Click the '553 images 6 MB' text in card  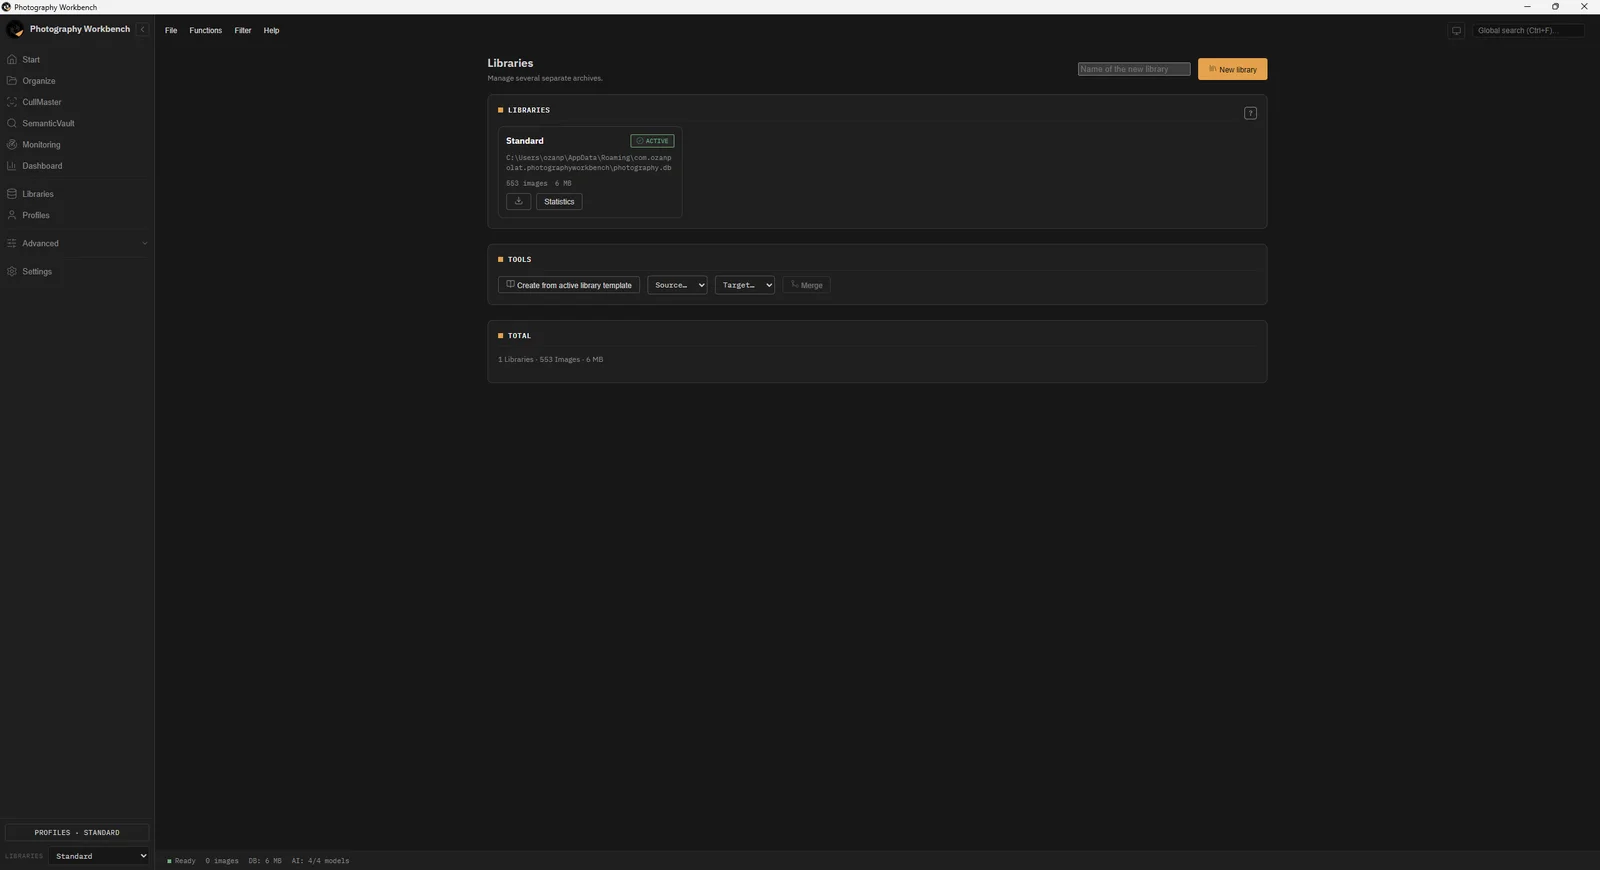(539, 184)
